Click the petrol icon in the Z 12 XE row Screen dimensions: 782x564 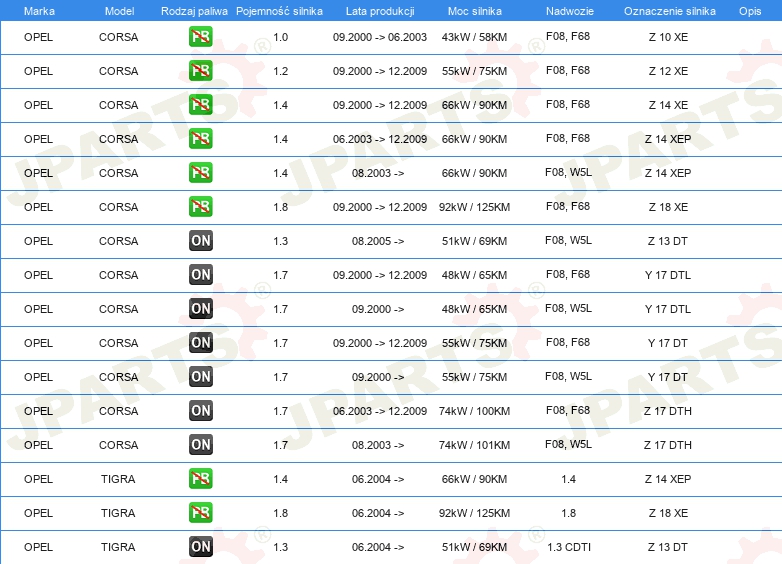pyautogui.click(x=200, y=71)
